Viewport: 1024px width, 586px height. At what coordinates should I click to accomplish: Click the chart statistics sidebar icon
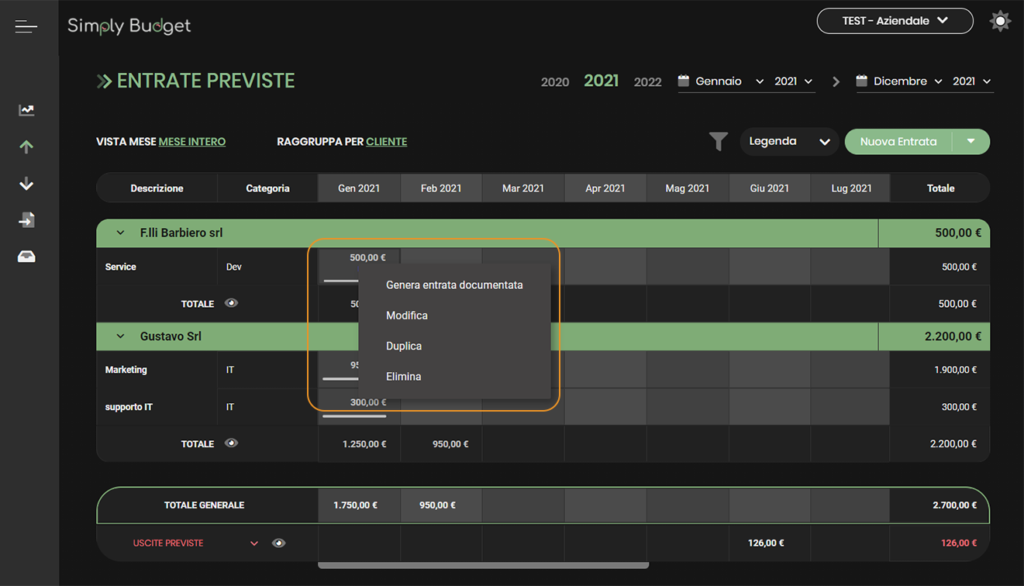27,110
